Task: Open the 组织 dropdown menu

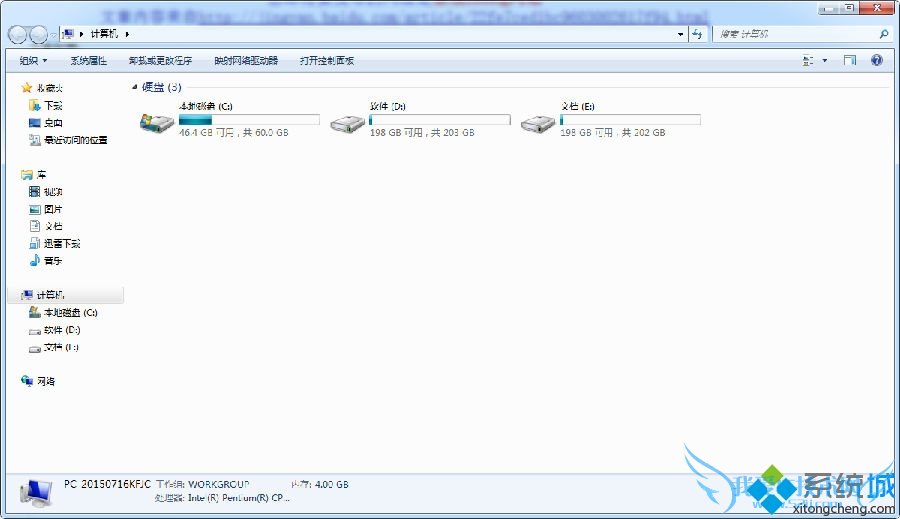Action: point(33,60)
